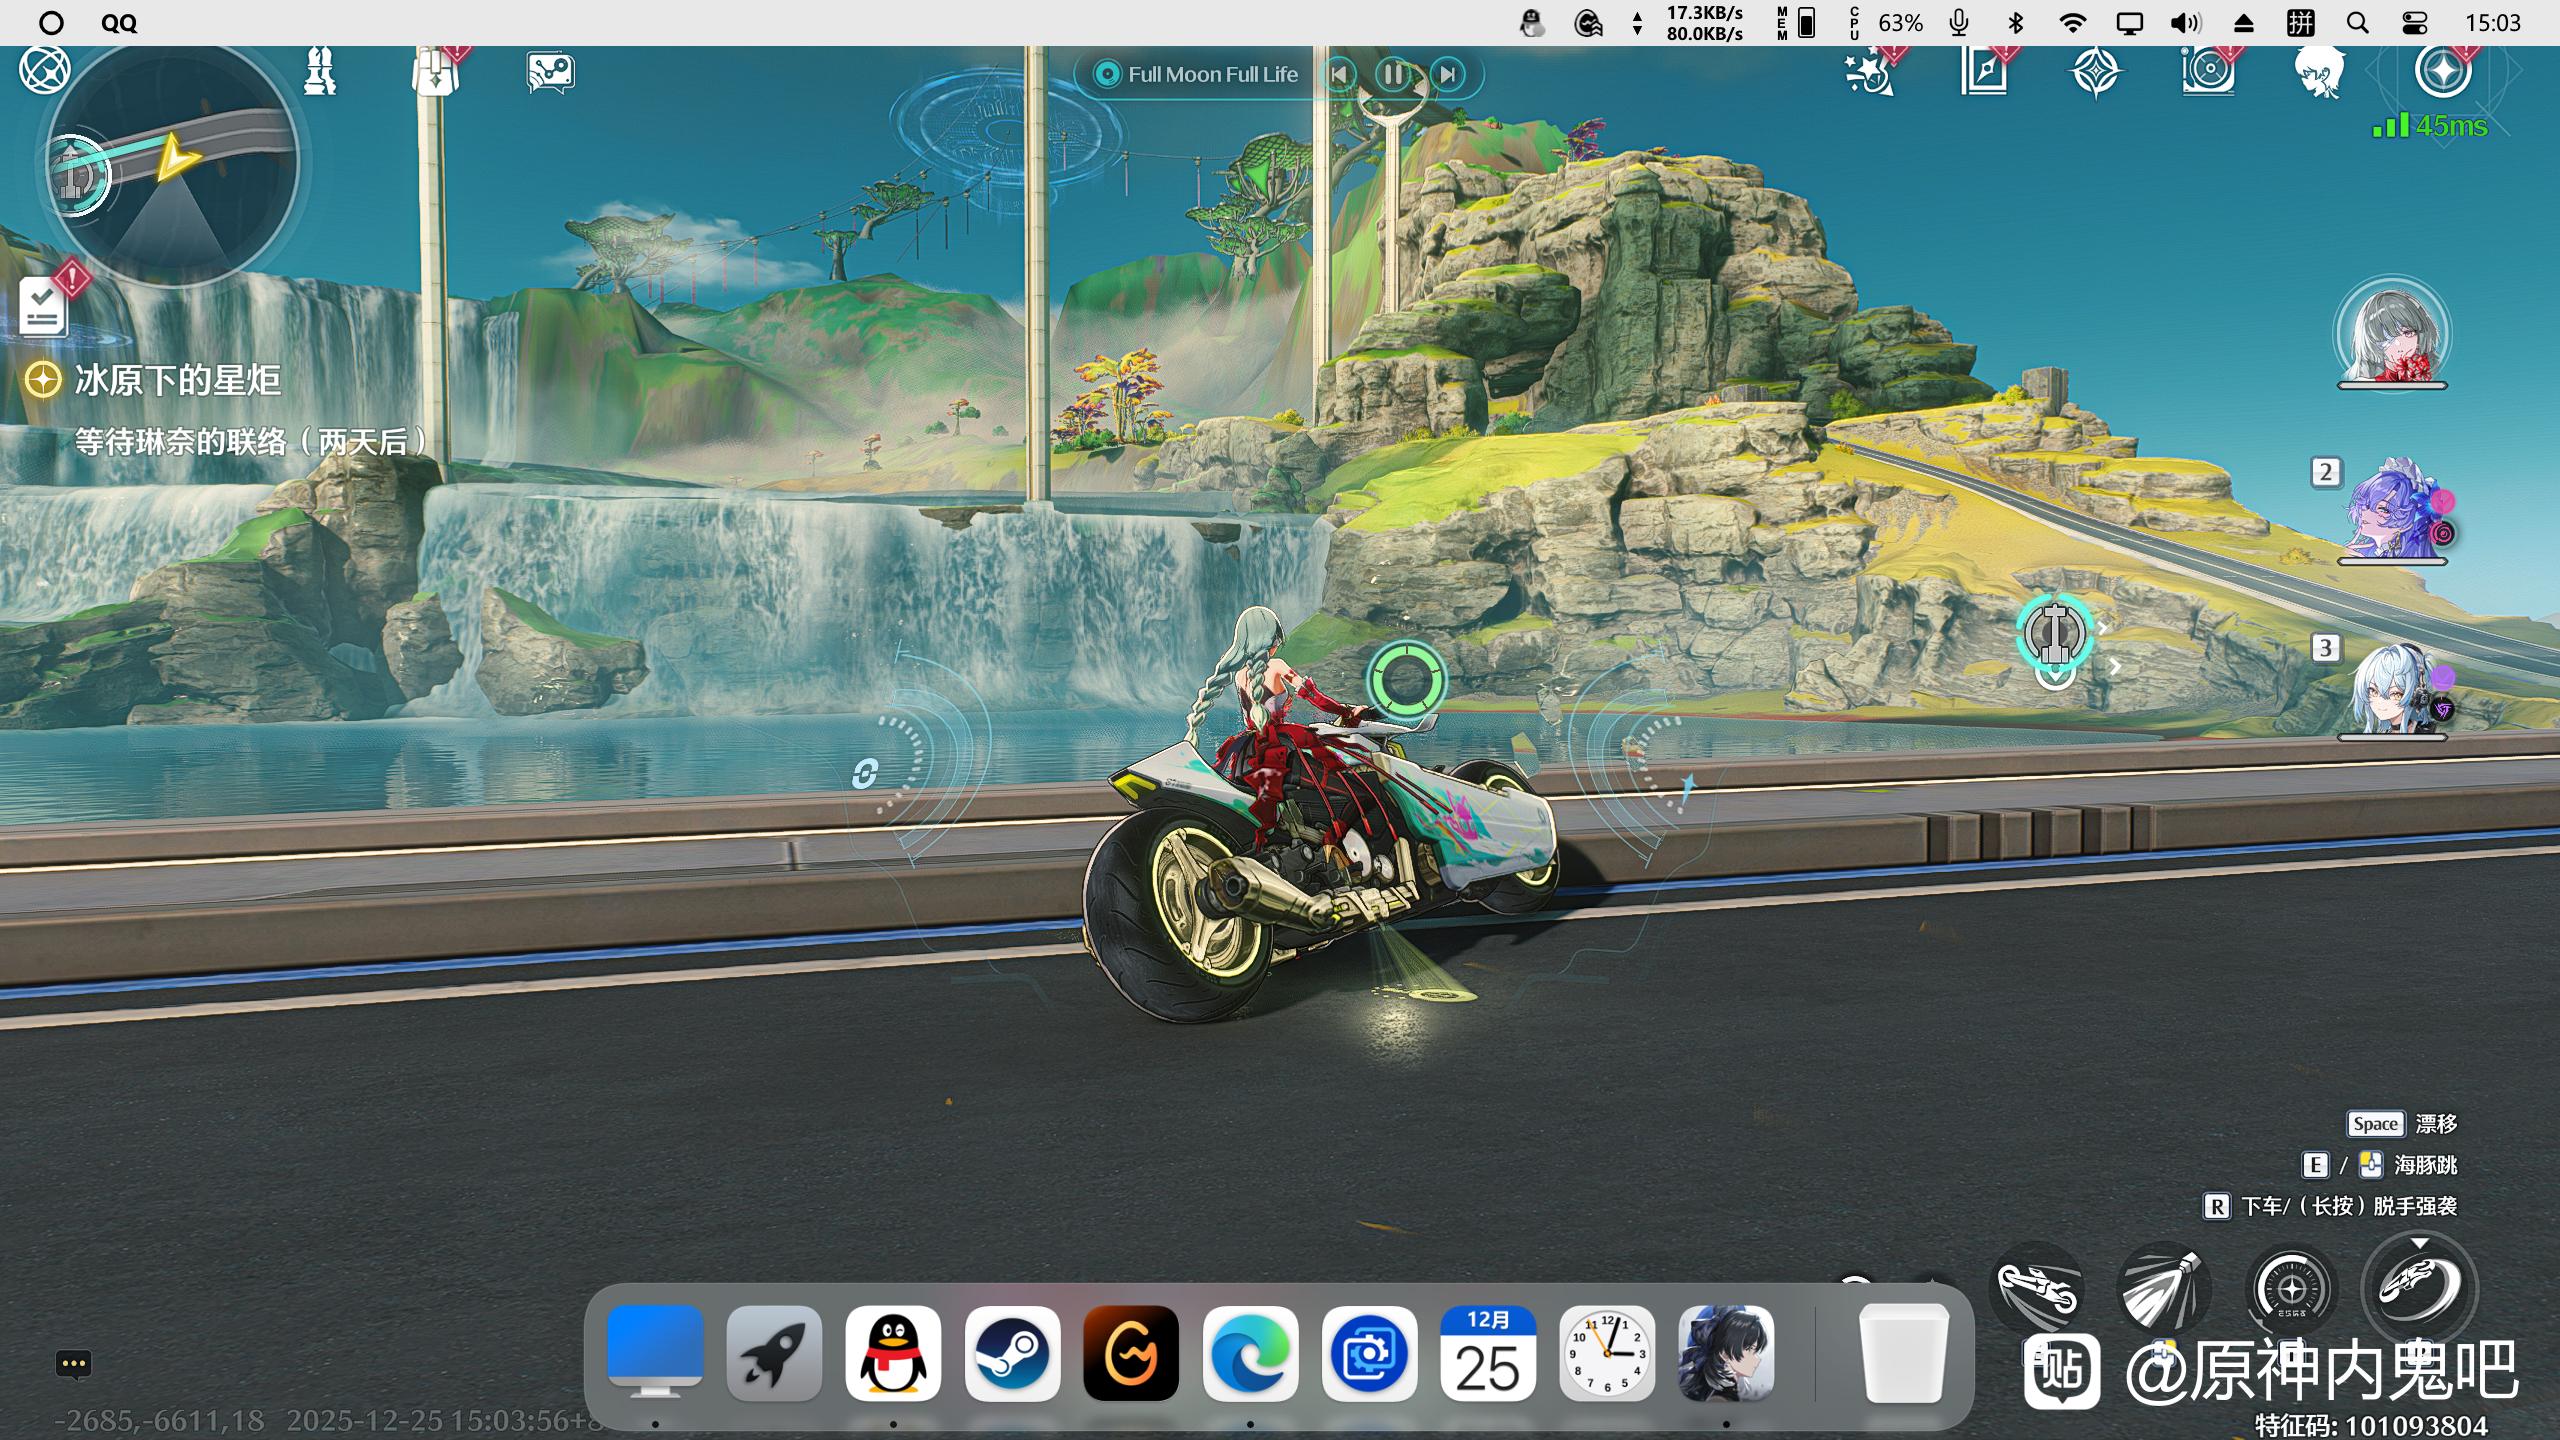The width and height of the screenshot is (2560, 1440).
Task: Open the QQ menu in menu bar
Action: [x=119, y=23]
